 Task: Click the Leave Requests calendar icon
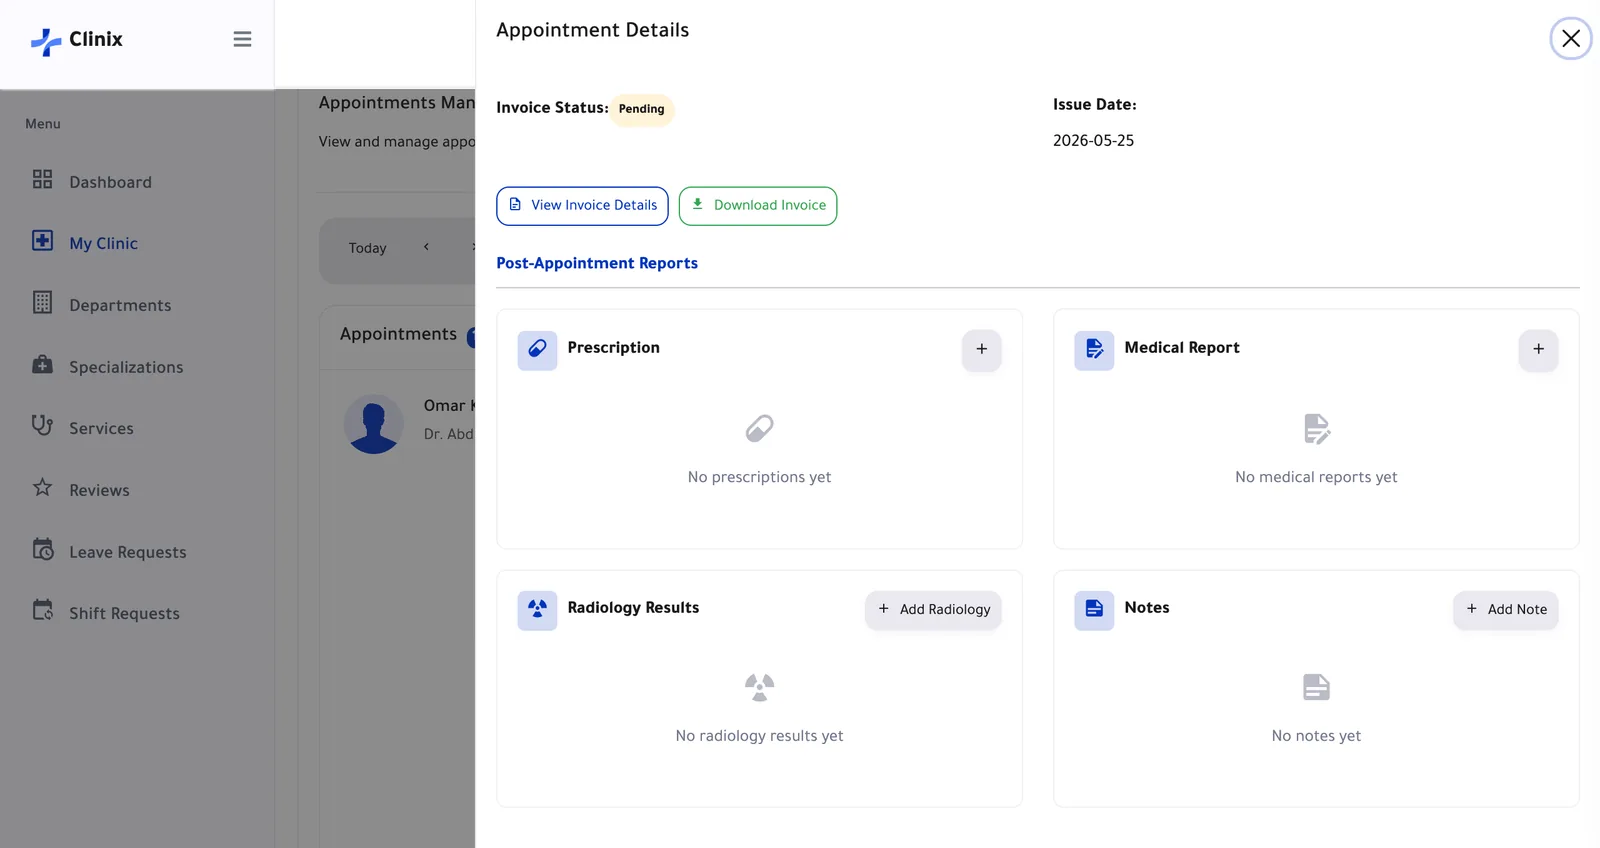(x=43, y=549)
